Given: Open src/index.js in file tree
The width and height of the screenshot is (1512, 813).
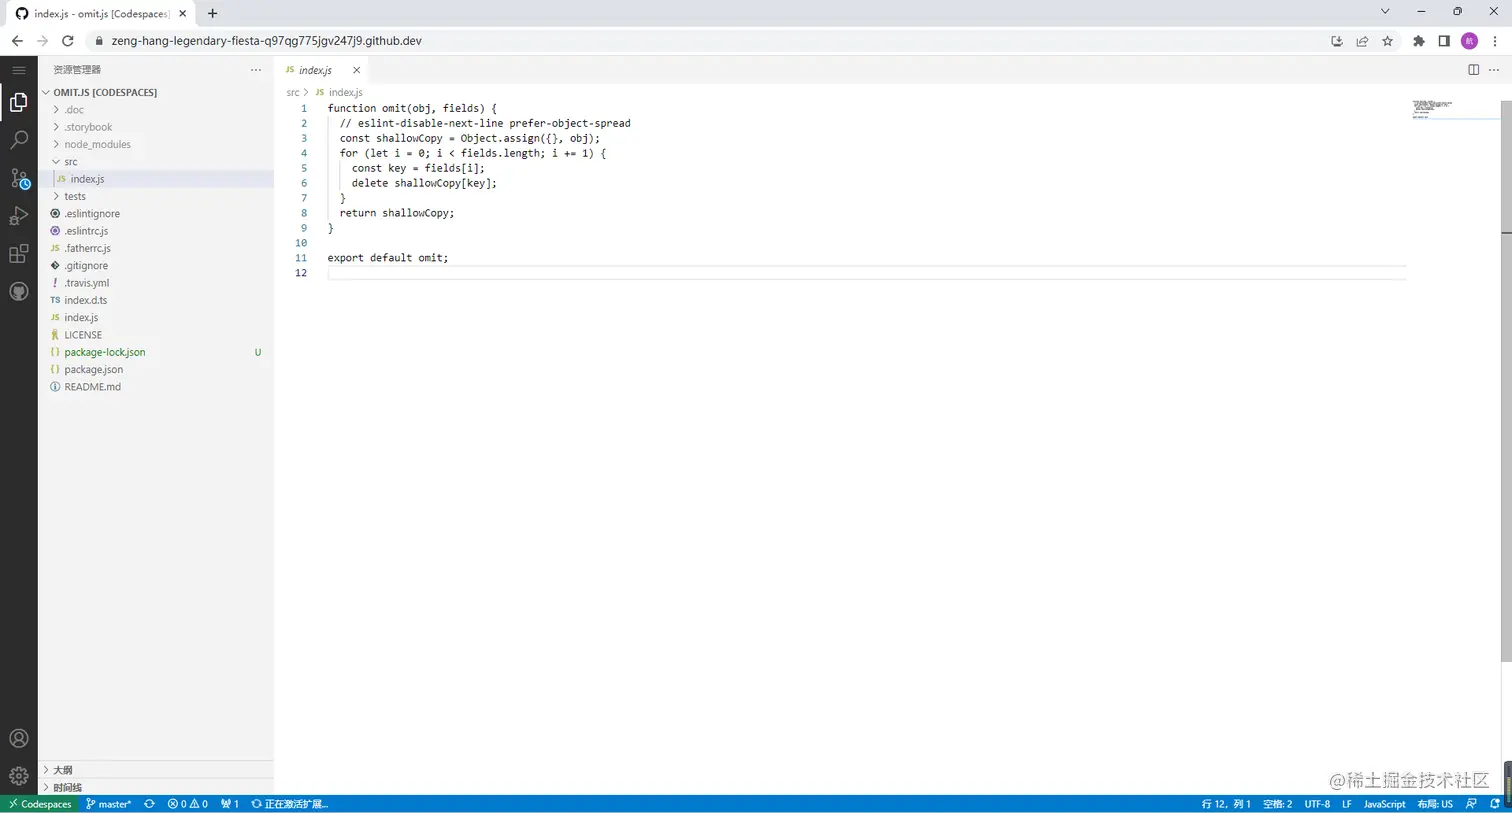Looking at the screenshot, I should coord(87,179).
